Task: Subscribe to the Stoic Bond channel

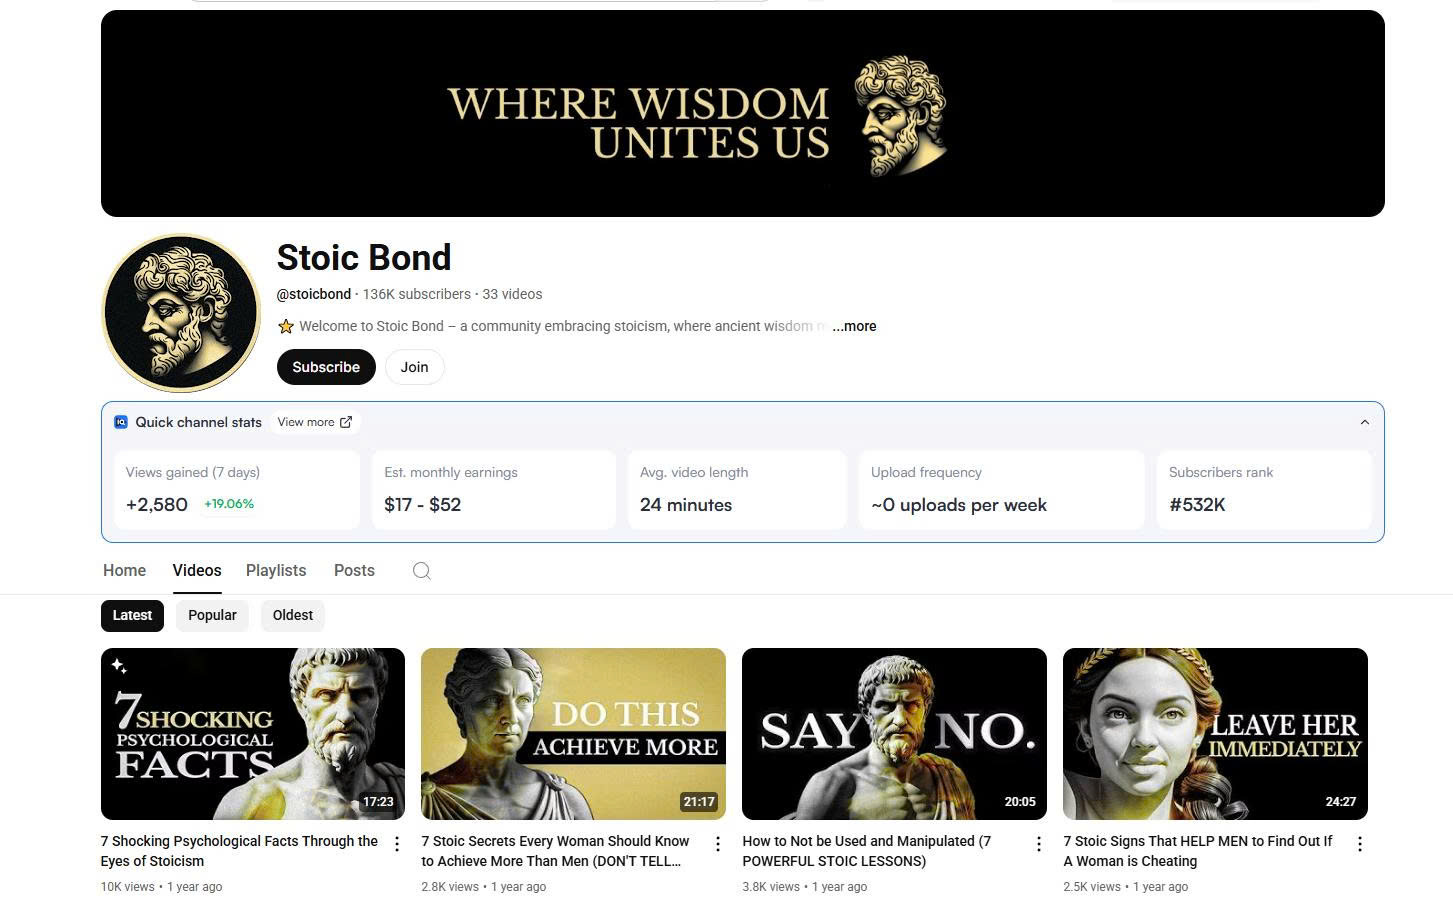Action: point(326,367)
